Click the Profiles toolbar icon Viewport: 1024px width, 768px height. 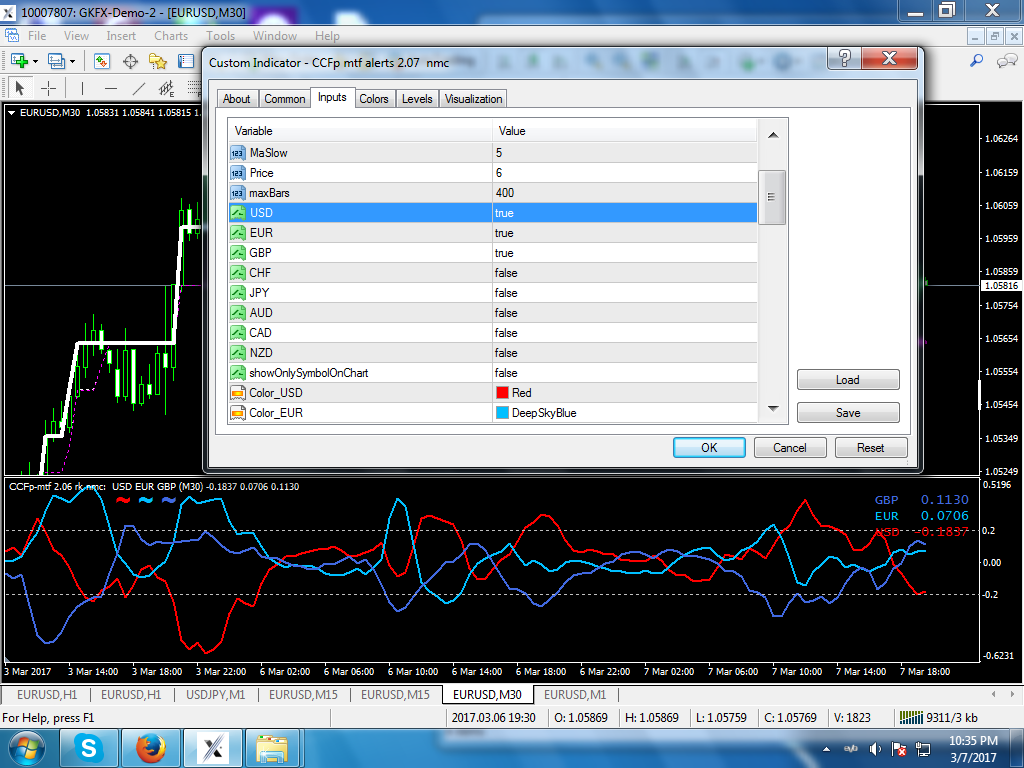point(56,61)
